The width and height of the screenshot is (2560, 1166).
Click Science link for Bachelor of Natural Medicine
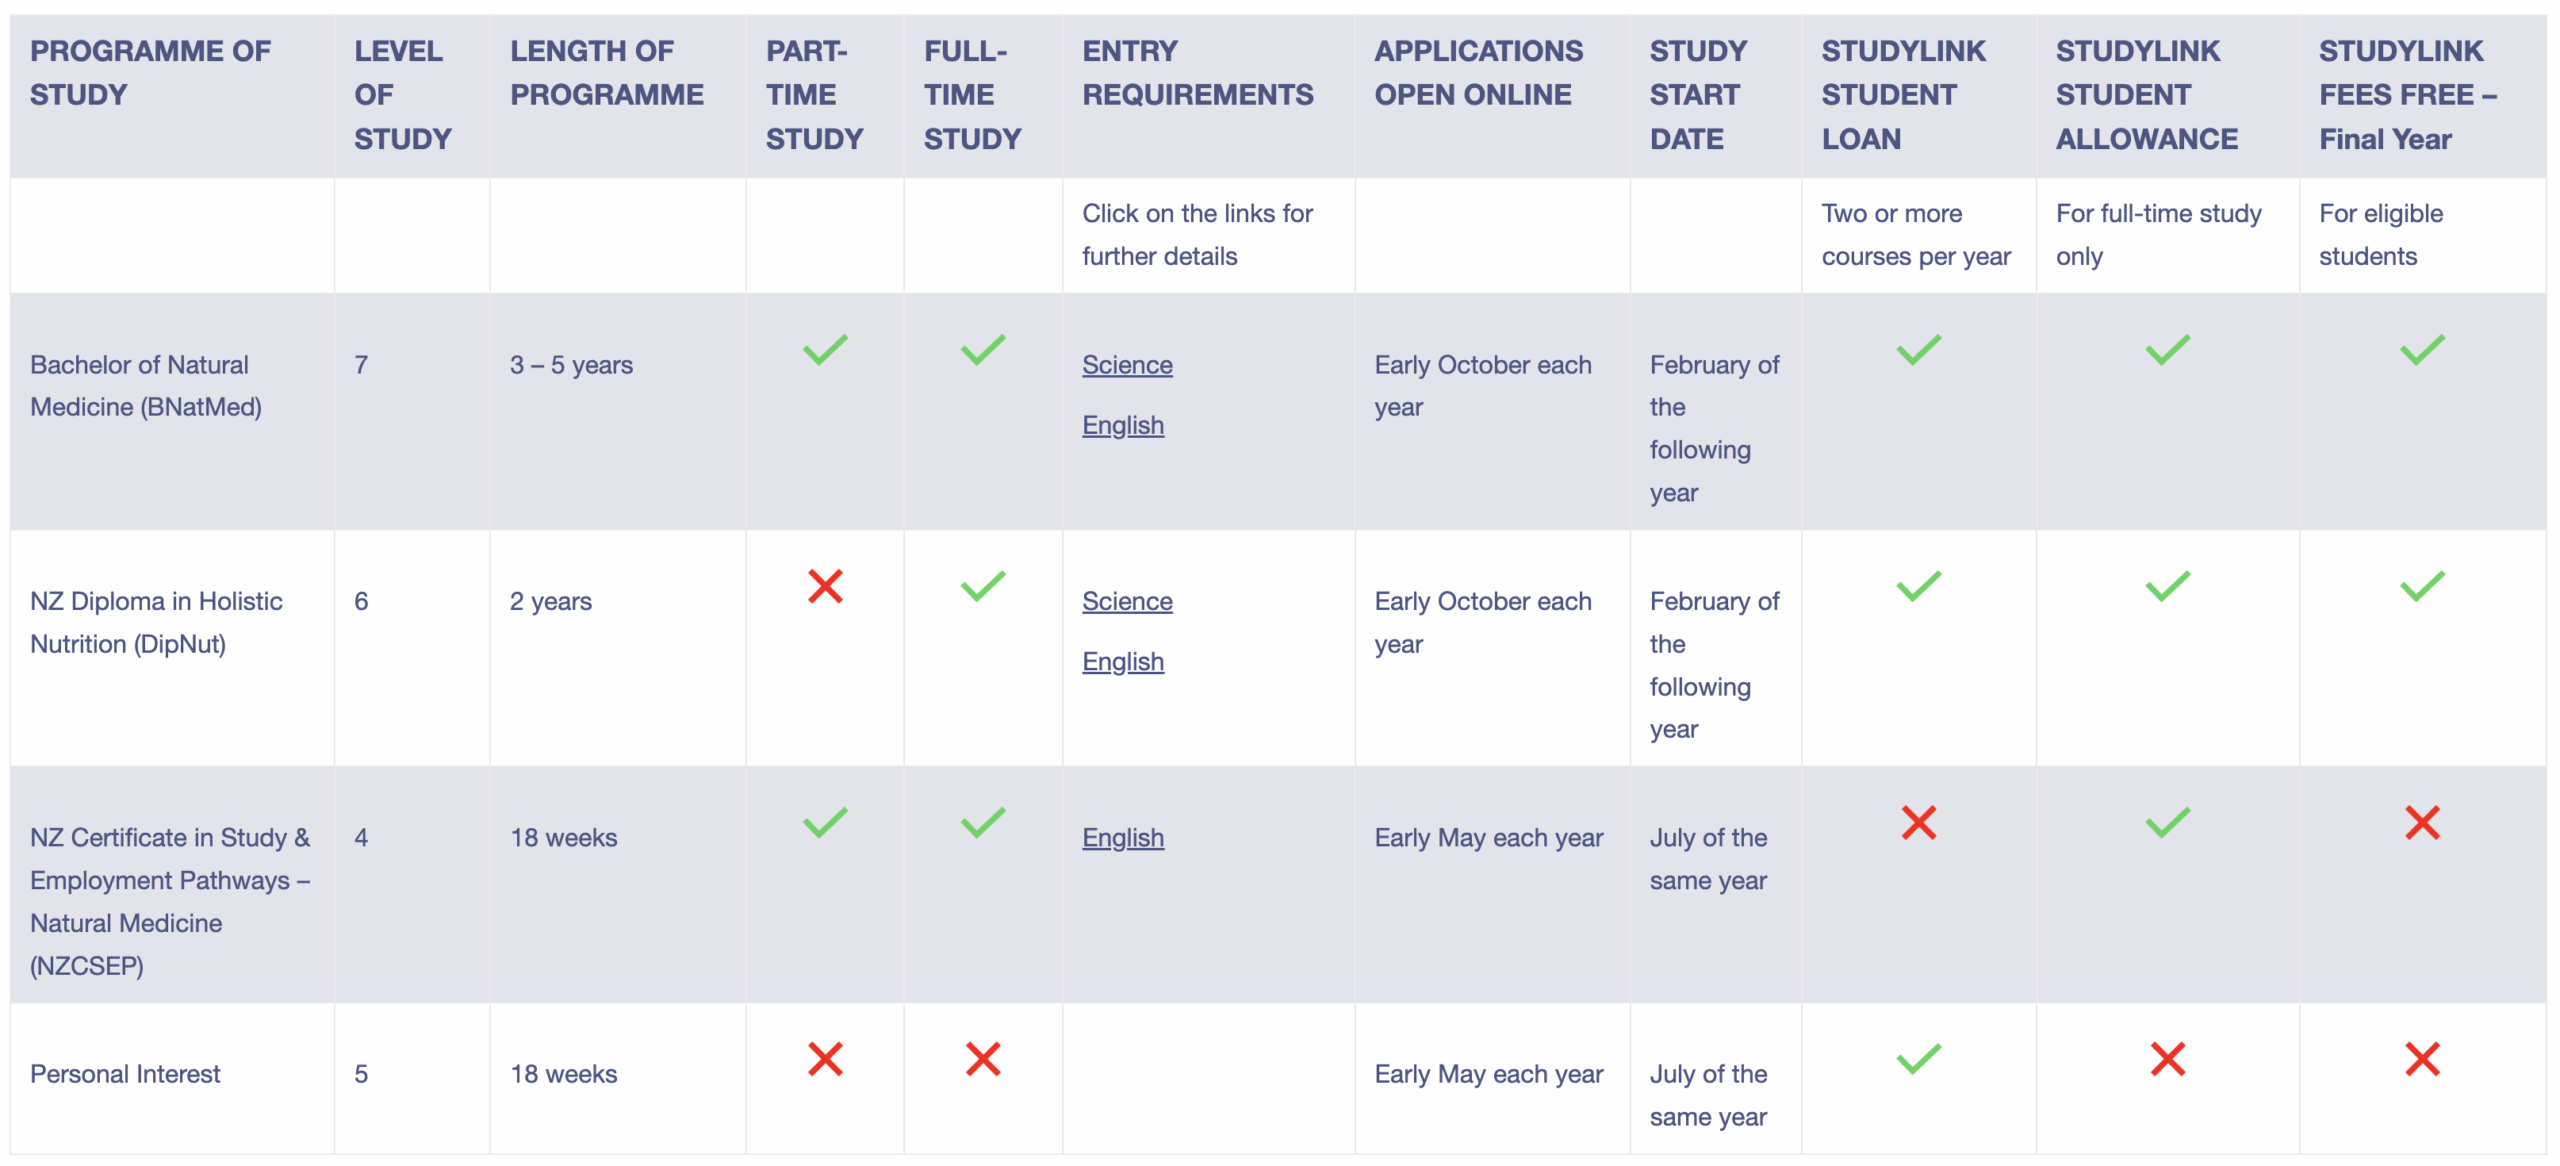(x=1127, y=365)
